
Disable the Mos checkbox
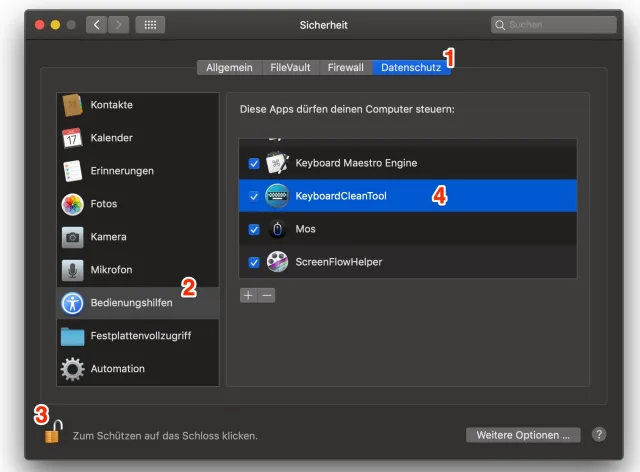[x=254, y=229]
